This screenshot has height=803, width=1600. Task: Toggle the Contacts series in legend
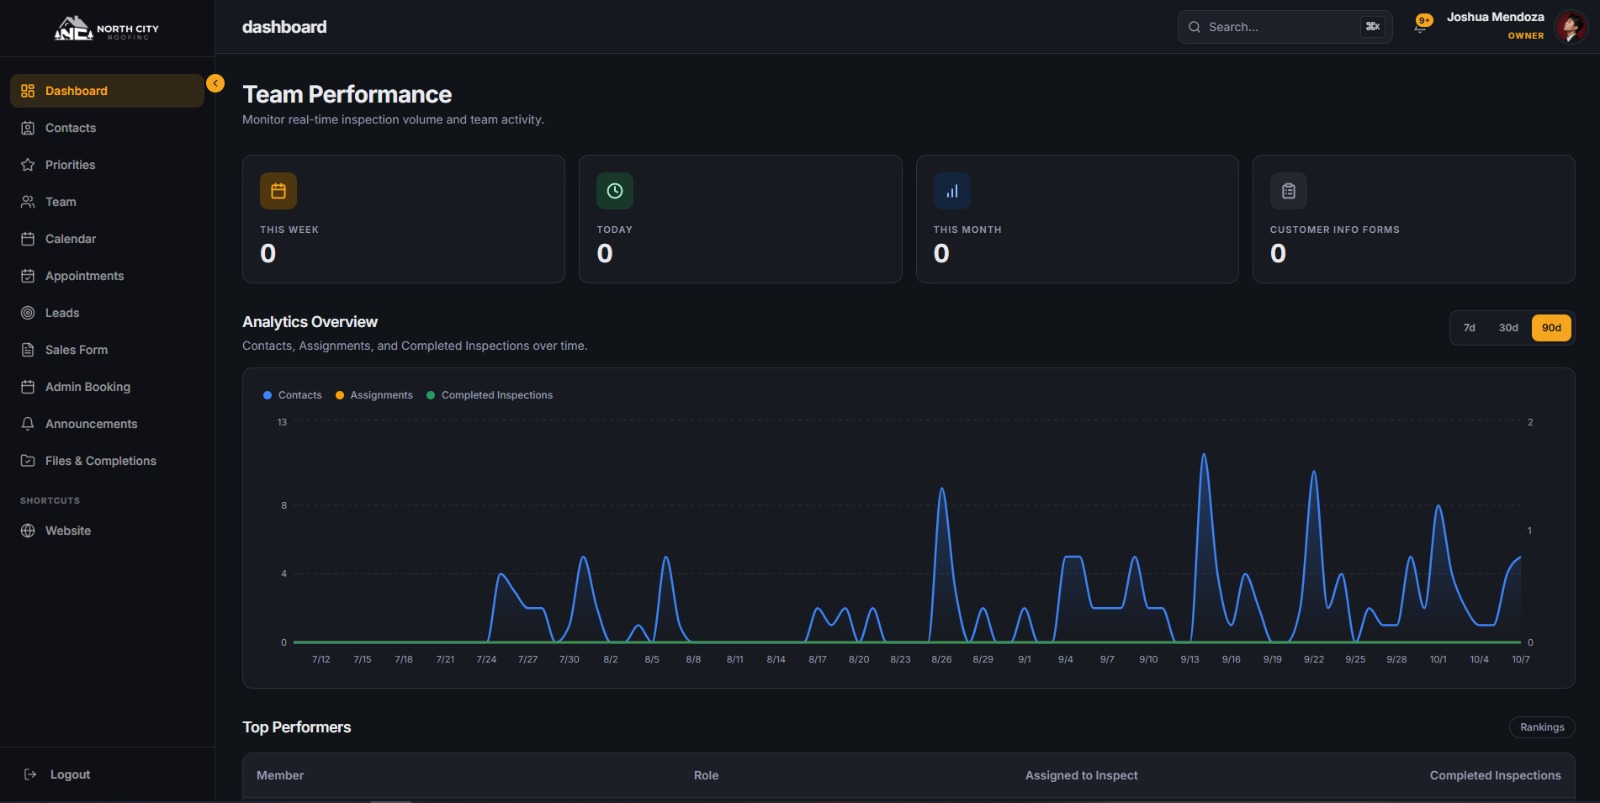(x=292, y=395)
